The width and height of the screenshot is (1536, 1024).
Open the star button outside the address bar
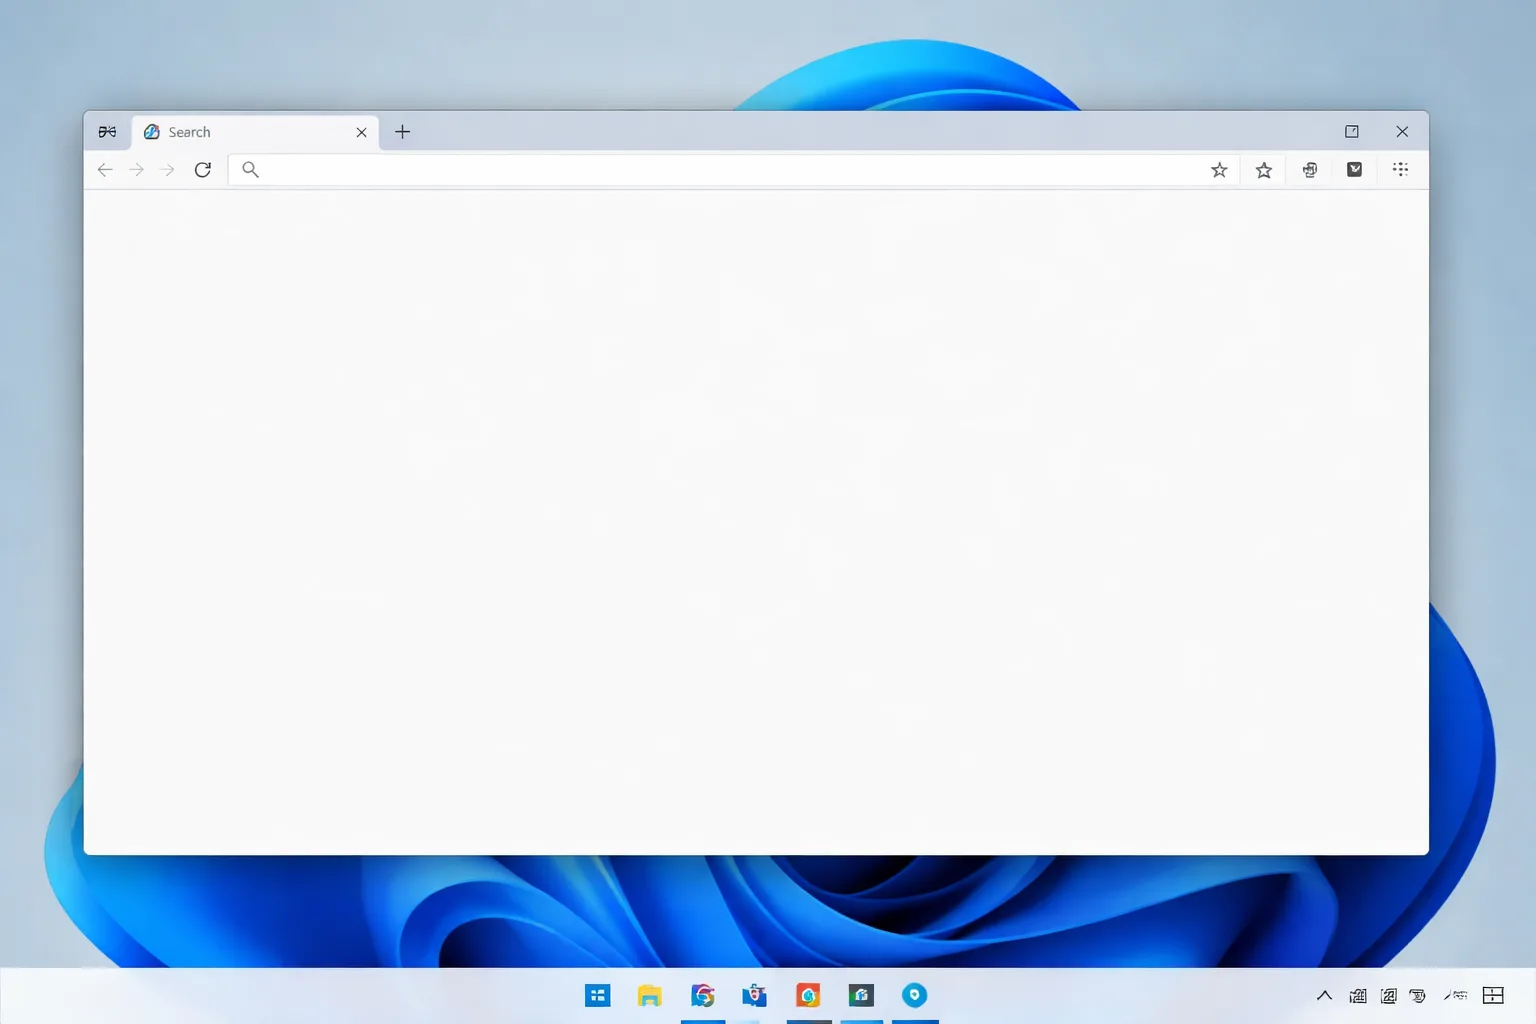1264,170
